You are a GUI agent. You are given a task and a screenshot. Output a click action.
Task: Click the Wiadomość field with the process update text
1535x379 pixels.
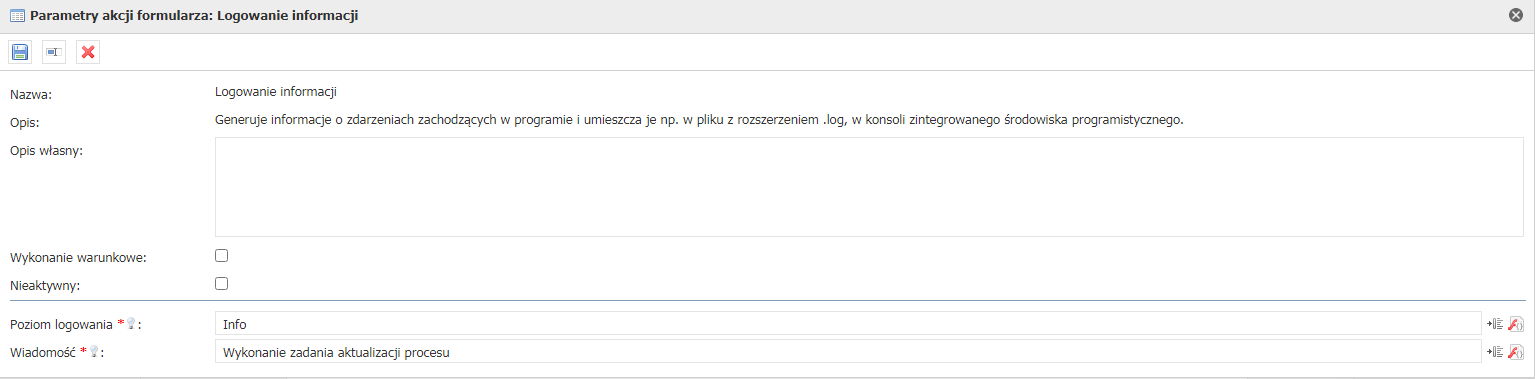(848, 351)
